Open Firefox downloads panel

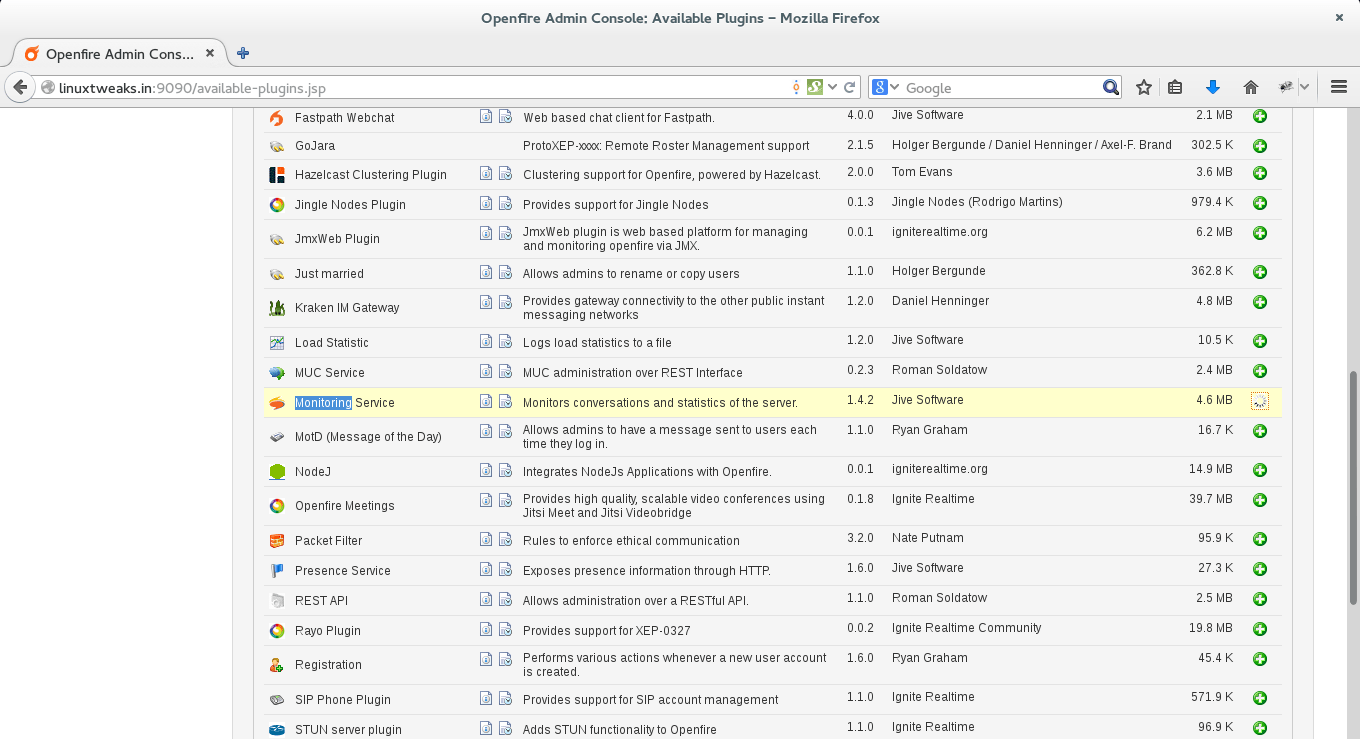click(1213, 88)
